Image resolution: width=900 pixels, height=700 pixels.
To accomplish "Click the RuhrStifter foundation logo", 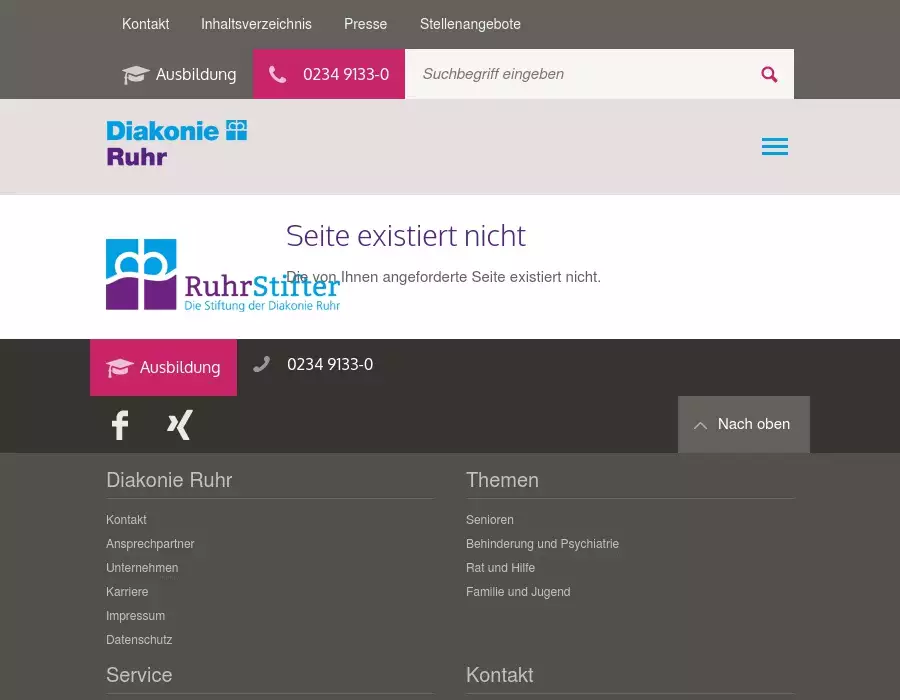I will tap(223, 274).
